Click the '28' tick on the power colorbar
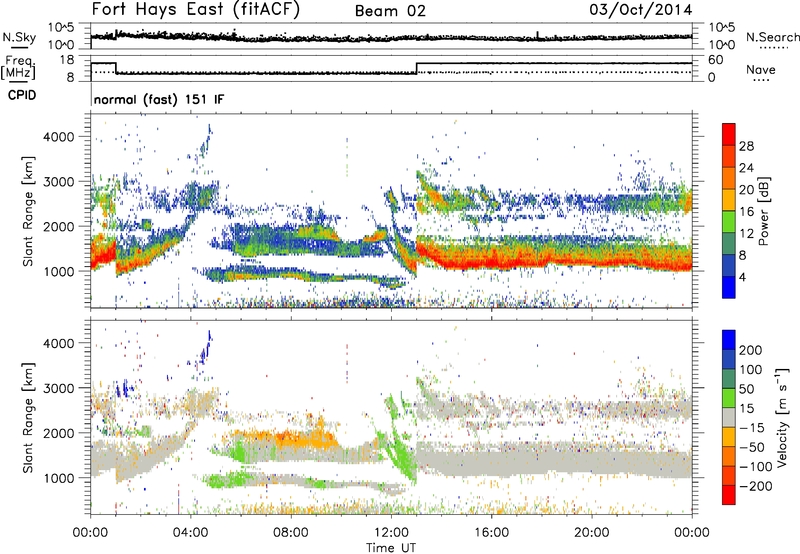The width and height of the screenshot is (800, 554). click(746, 146)
